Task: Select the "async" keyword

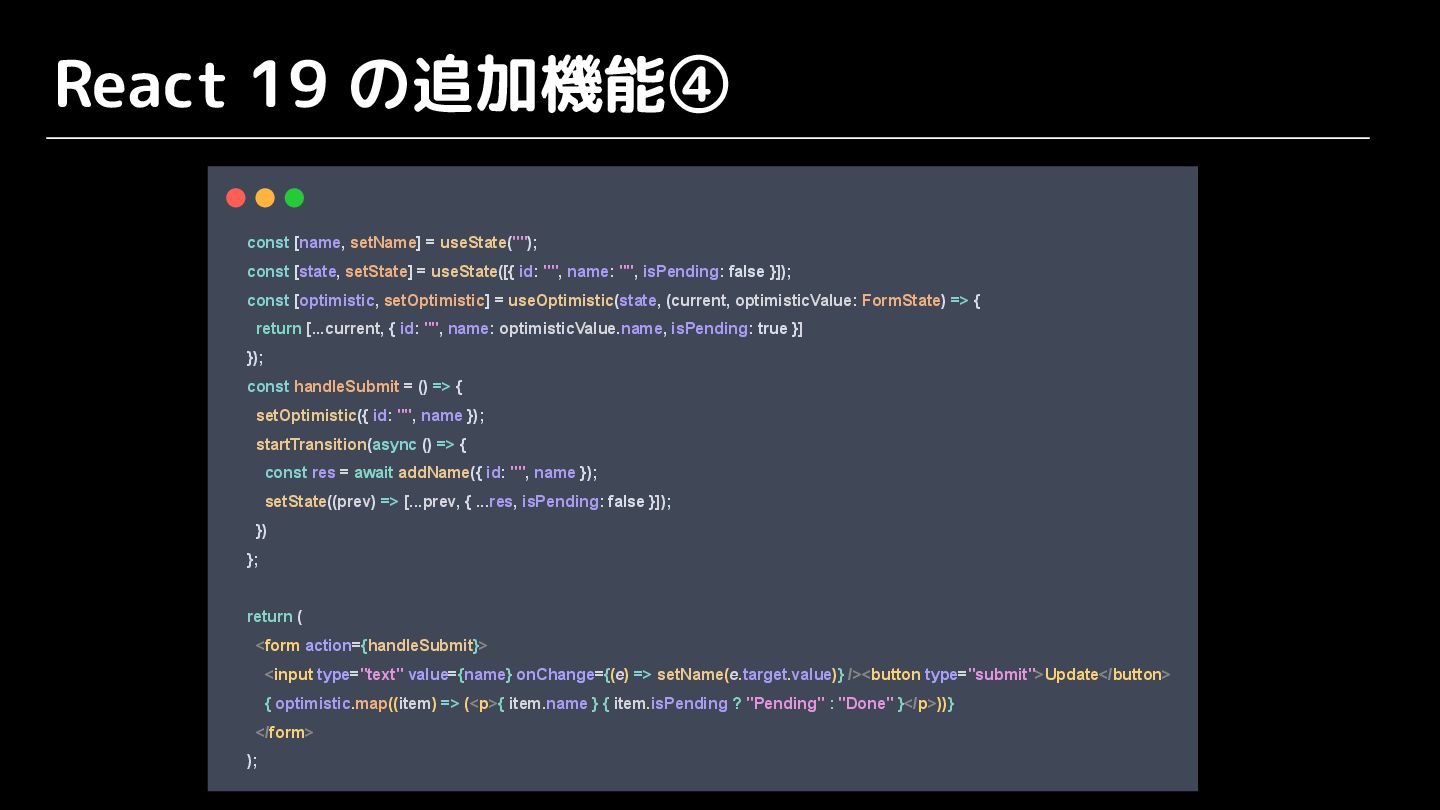Action: [x=394, y=444]
